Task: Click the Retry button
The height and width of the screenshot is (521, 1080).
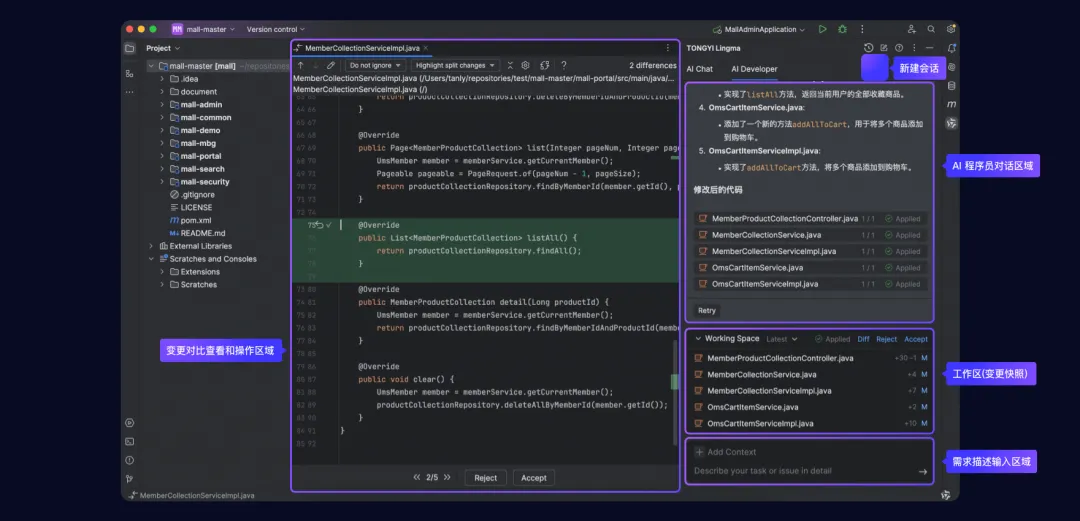Action: 707,311
